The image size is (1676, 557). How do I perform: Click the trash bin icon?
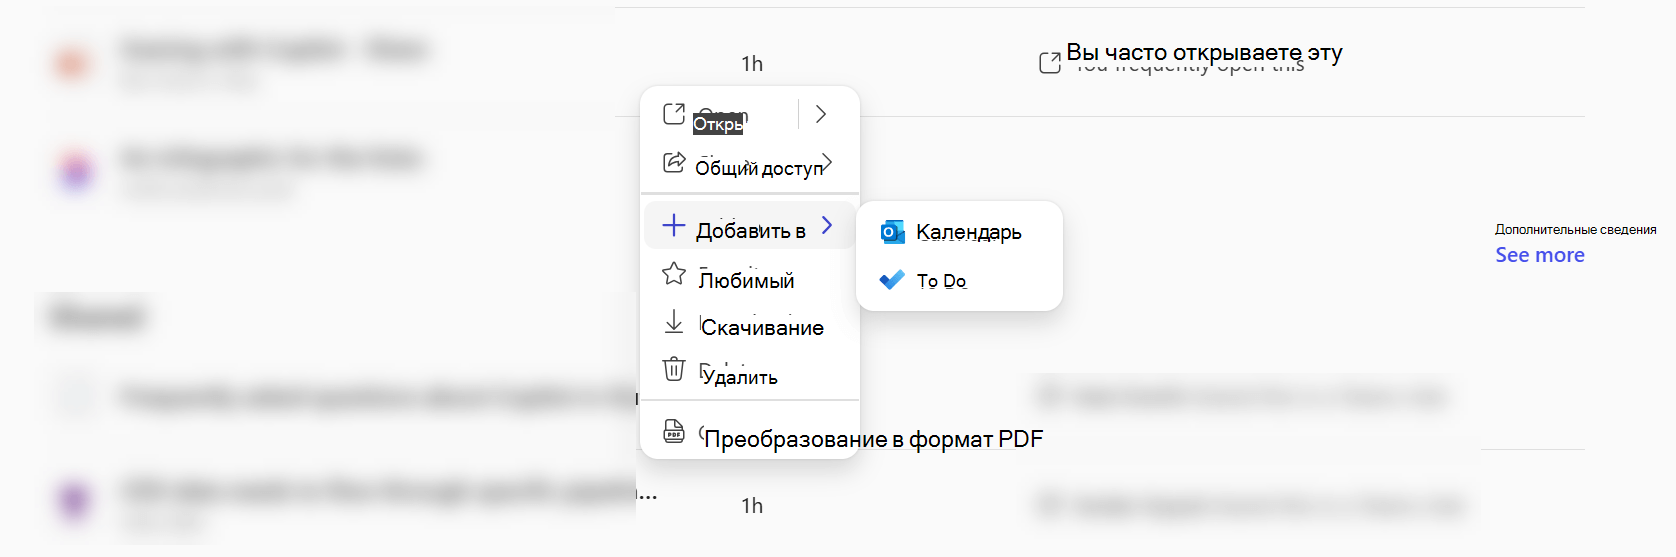[674, 369]
